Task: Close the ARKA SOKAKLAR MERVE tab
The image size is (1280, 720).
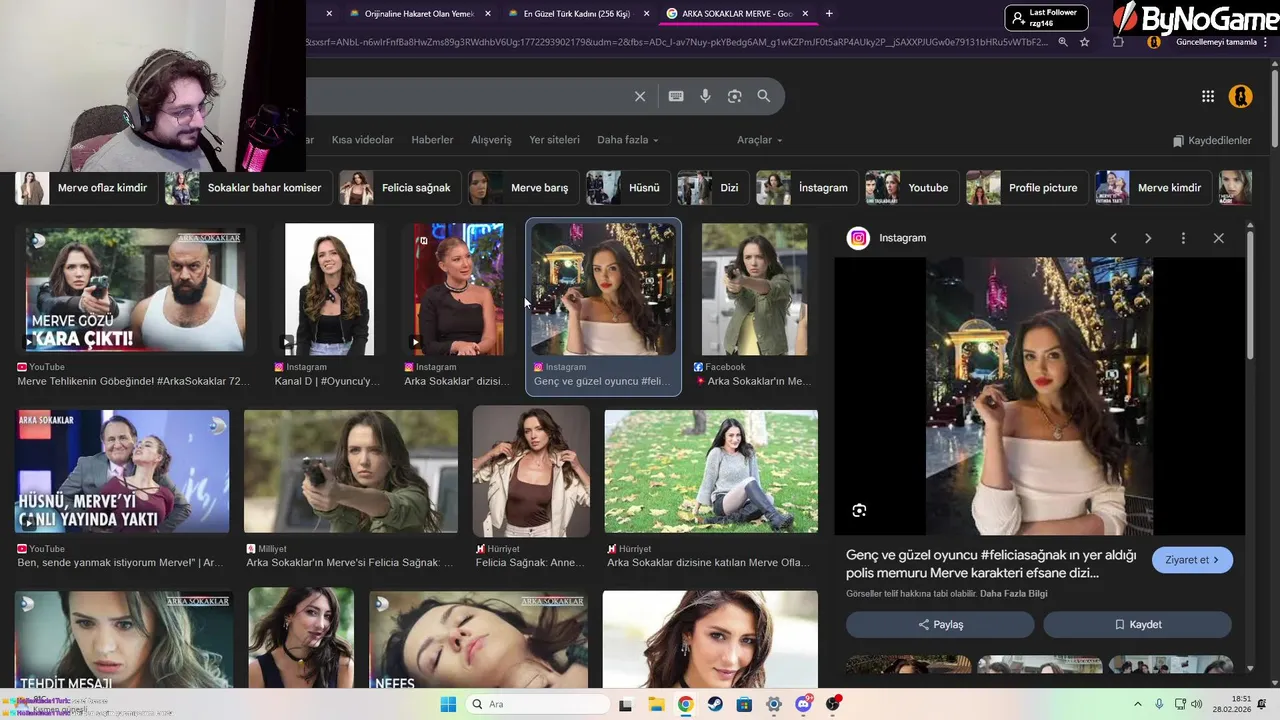Action: (x=804, y=13)
